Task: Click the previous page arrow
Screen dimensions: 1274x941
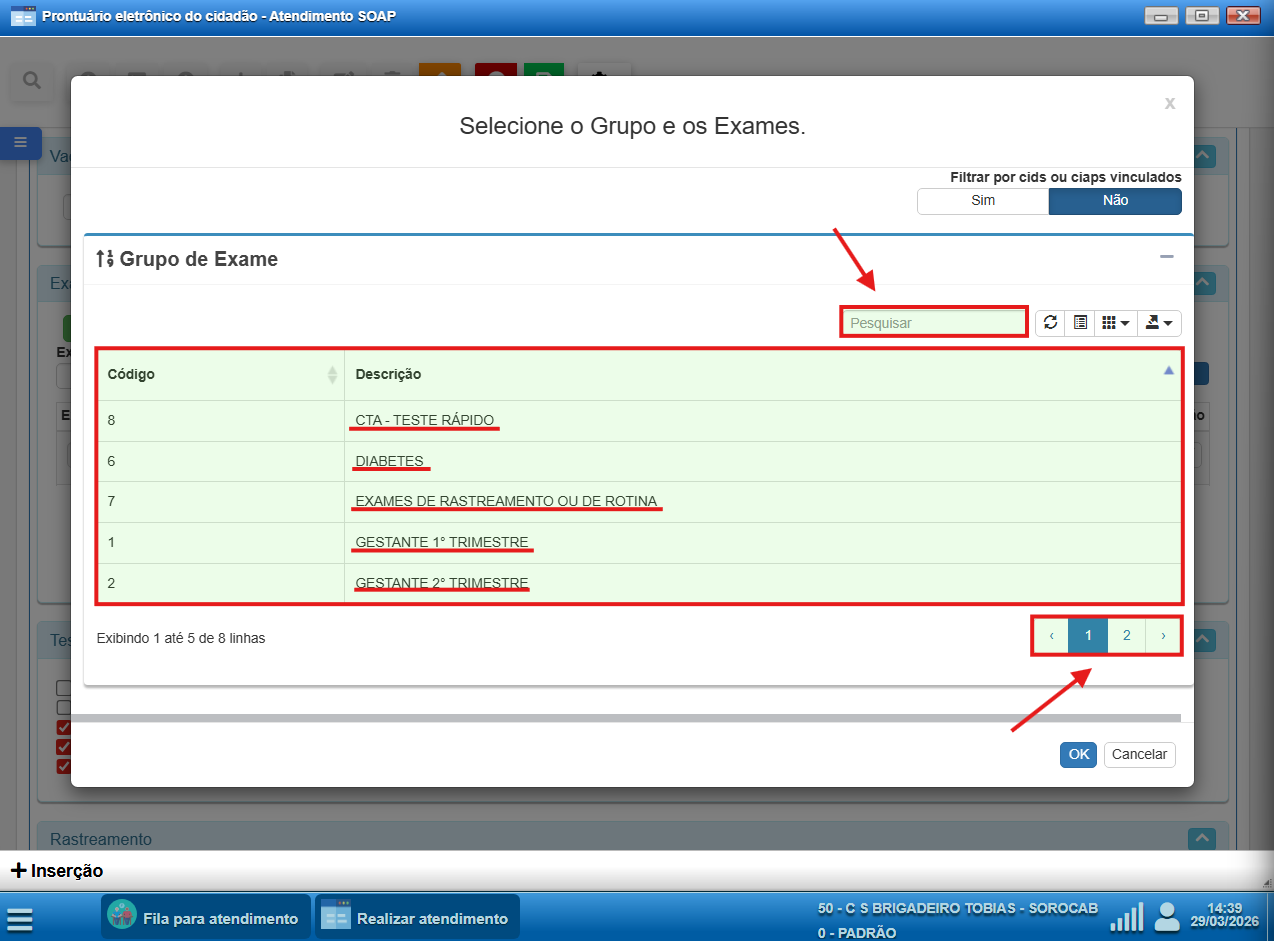Action: point(1051,636)
